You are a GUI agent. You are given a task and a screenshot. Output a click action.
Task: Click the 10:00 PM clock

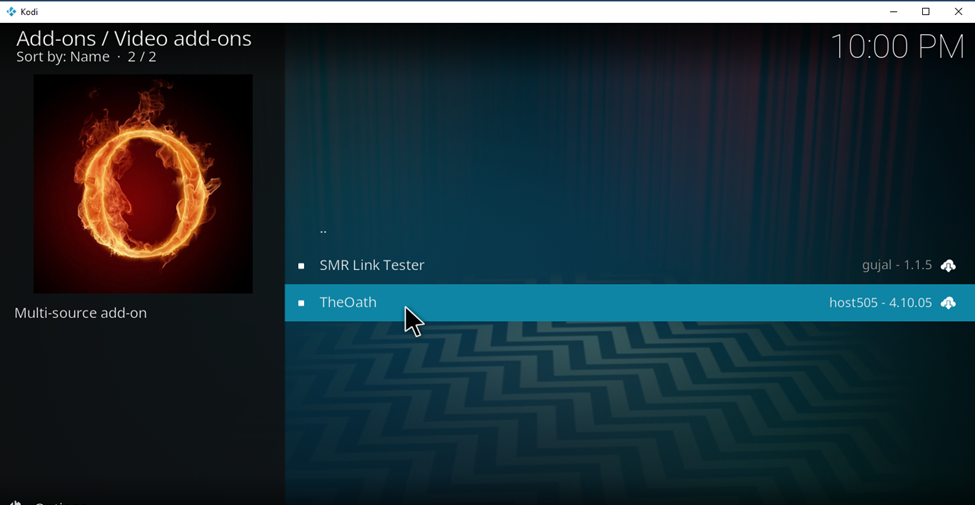pos(897,47)
